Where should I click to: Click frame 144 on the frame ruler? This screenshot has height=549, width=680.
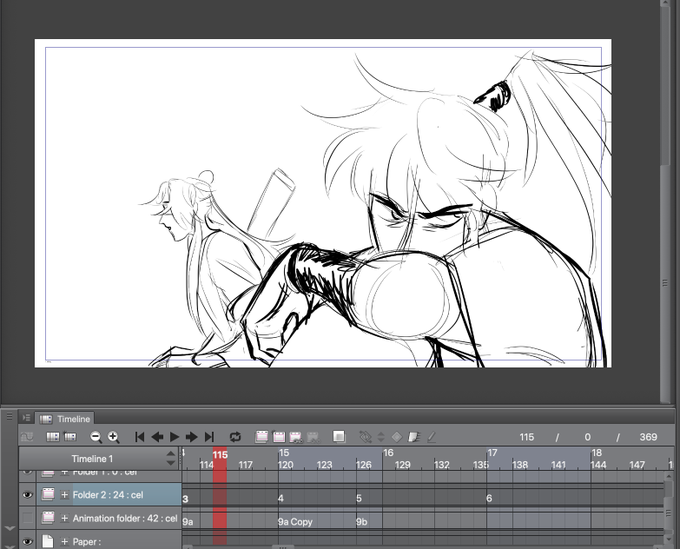(x=598, y=465)
